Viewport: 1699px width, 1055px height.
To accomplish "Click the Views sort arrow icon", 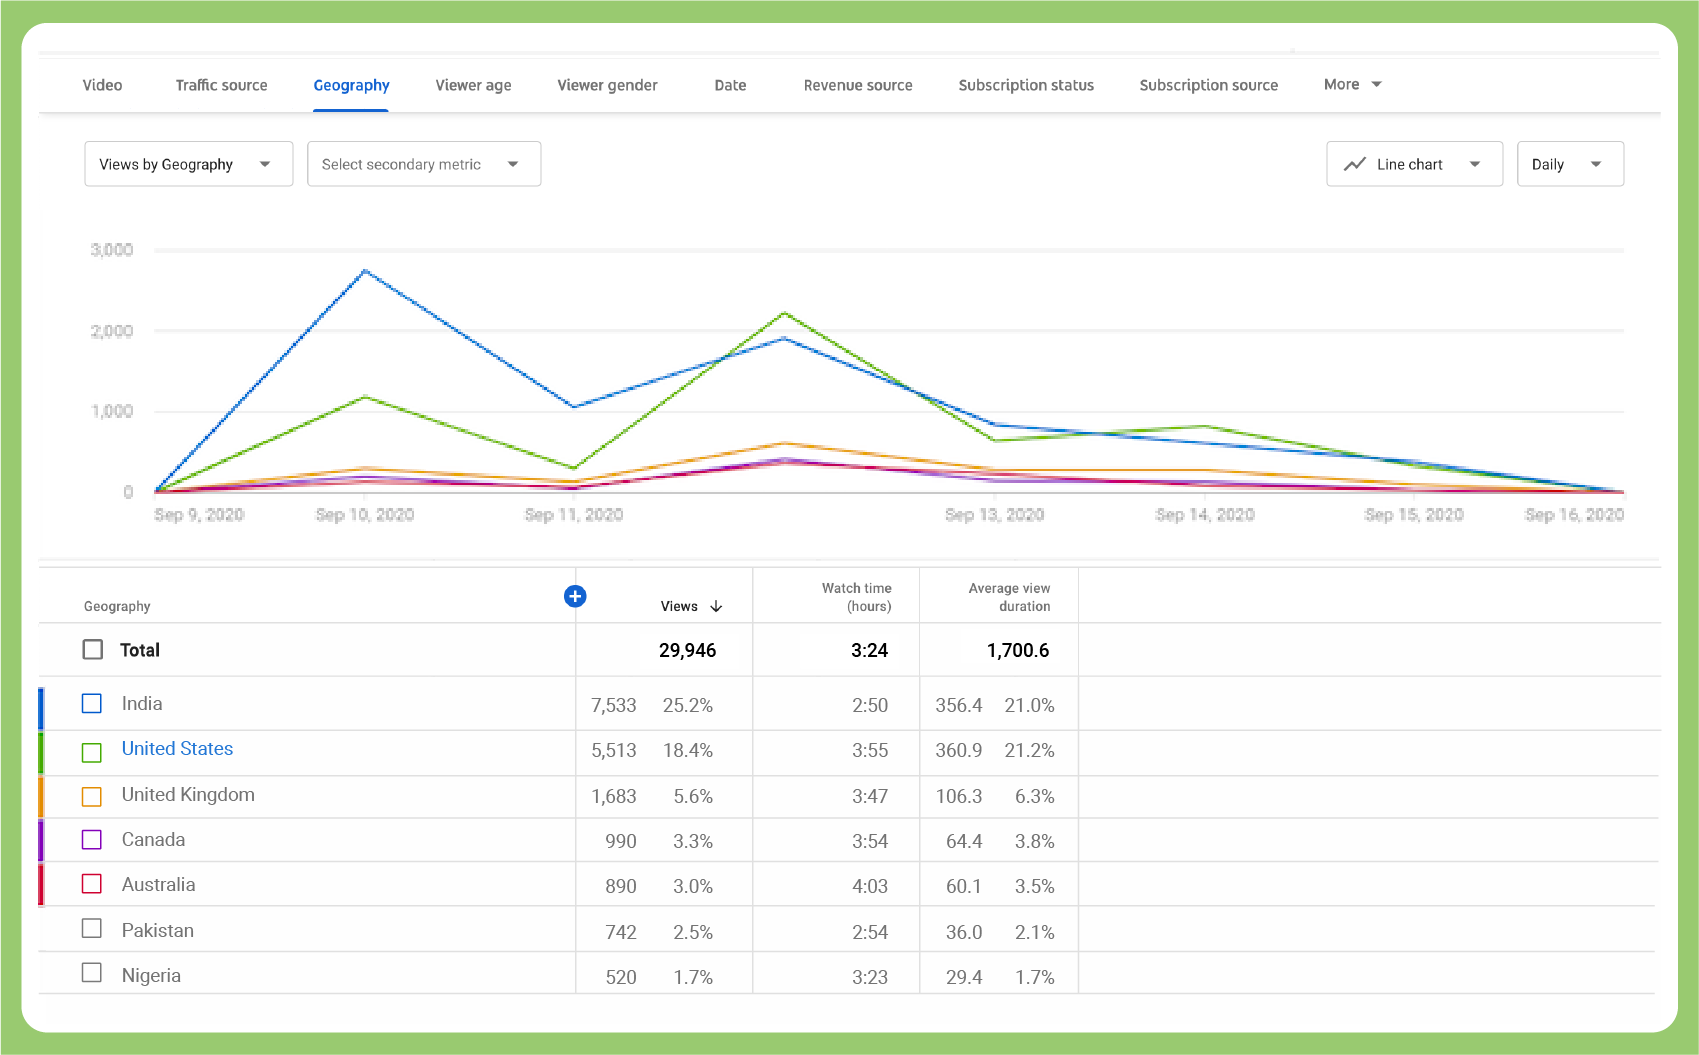I will pyautogui.click(x=716, y=606).
